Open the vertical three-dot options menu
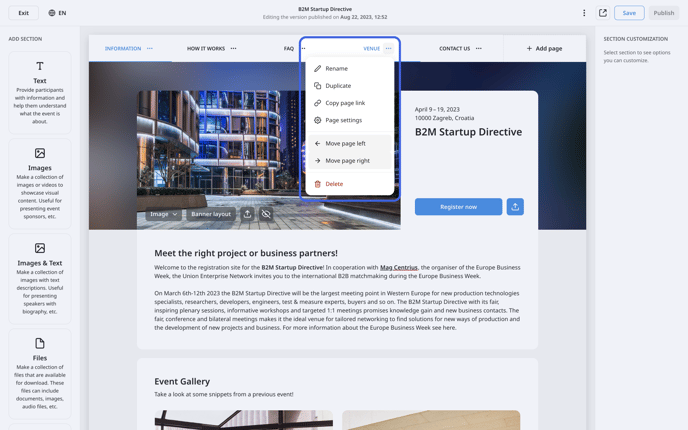 point(584,13)
